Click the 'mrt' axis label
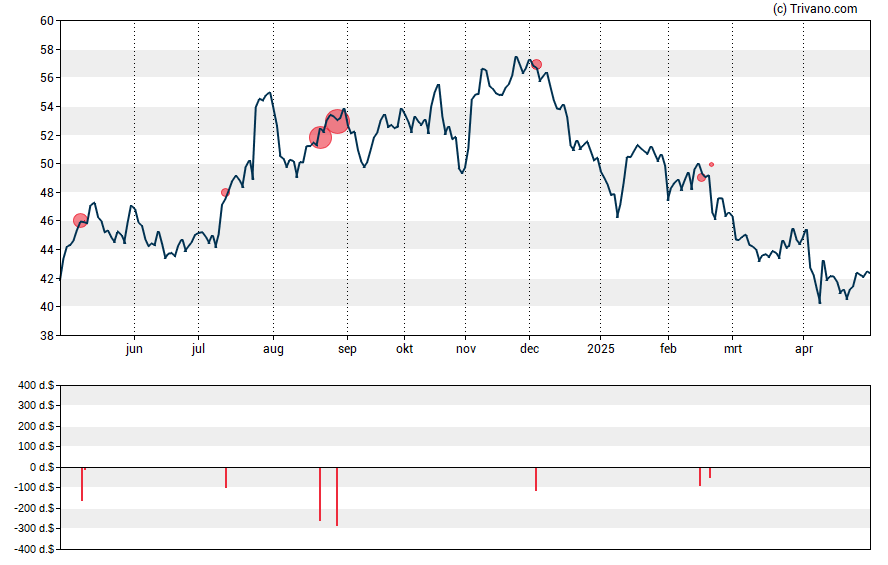Screen dimensions: 888x565 [733, 349]
